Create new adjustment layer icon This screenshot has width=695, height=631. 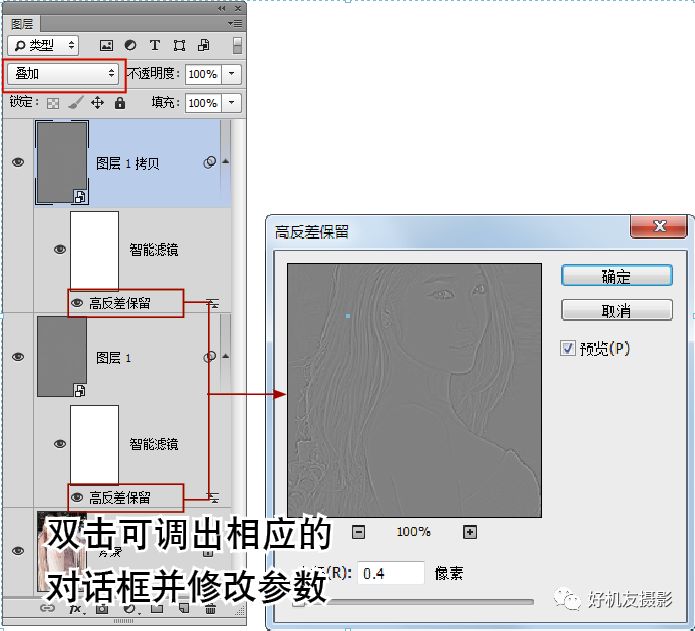pos(129,609)
